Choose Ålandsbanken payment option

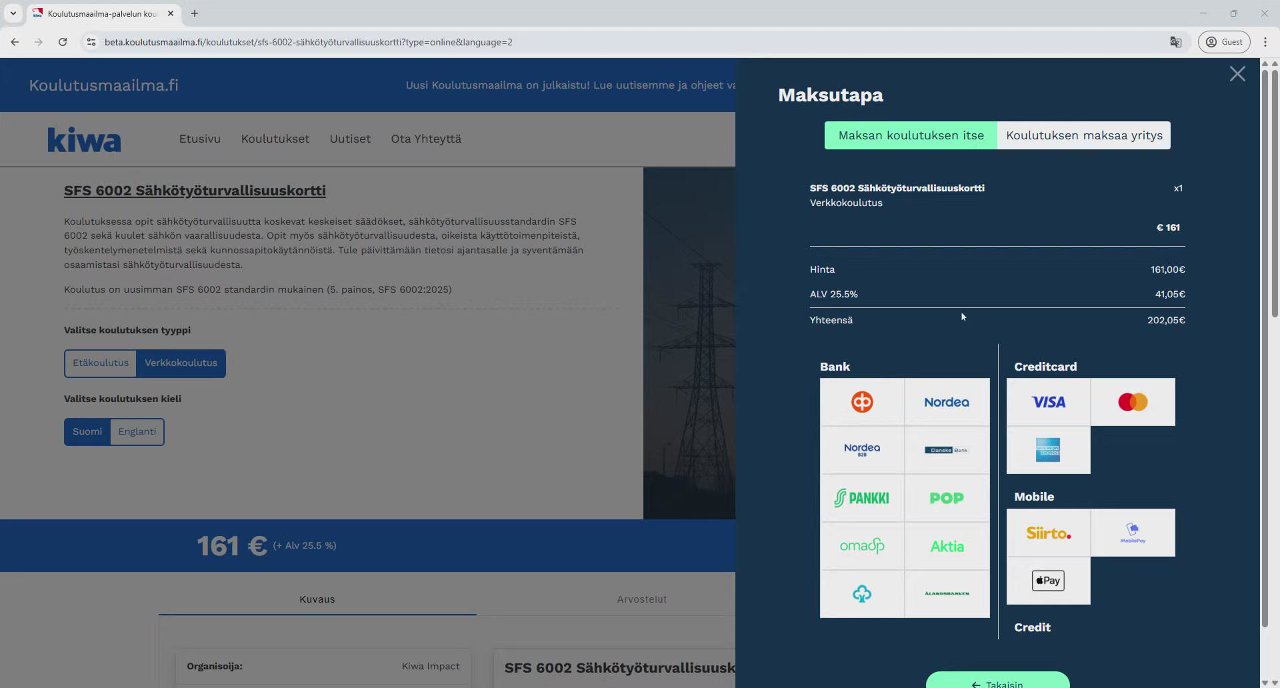pos(947,594)
